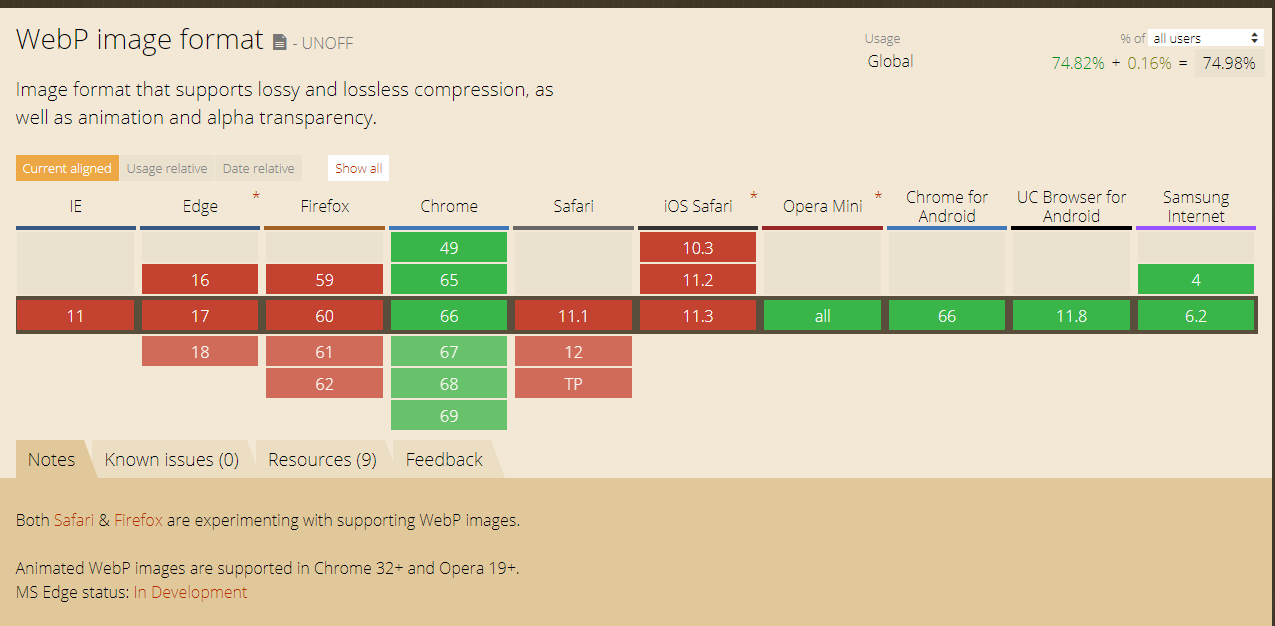Image resolution: width=1275 pixels, height=626 pixels.
Task: Select the Current aligned view toggle
Action: click(67, 168)
